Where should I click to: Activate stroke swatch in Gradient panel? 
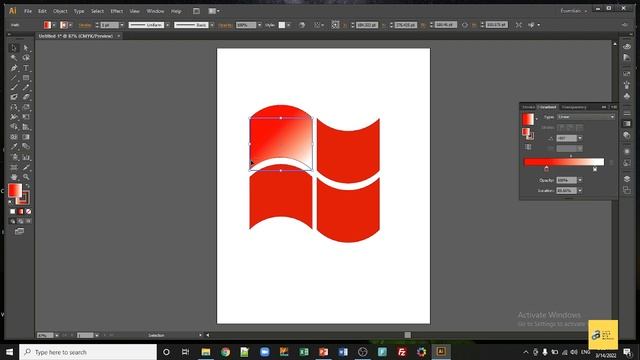click(x=530, y=135)
